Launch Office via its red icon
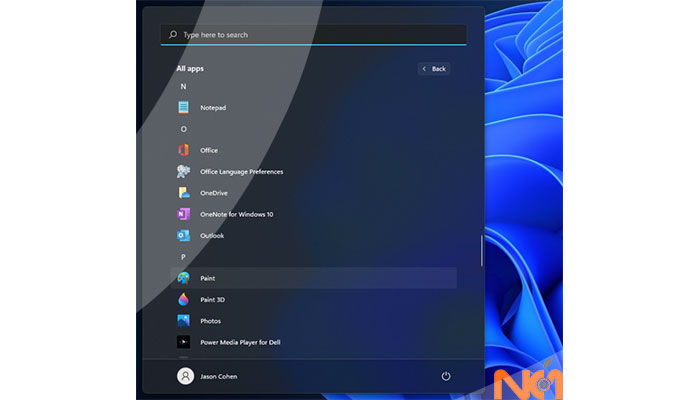 click(183, 150)
